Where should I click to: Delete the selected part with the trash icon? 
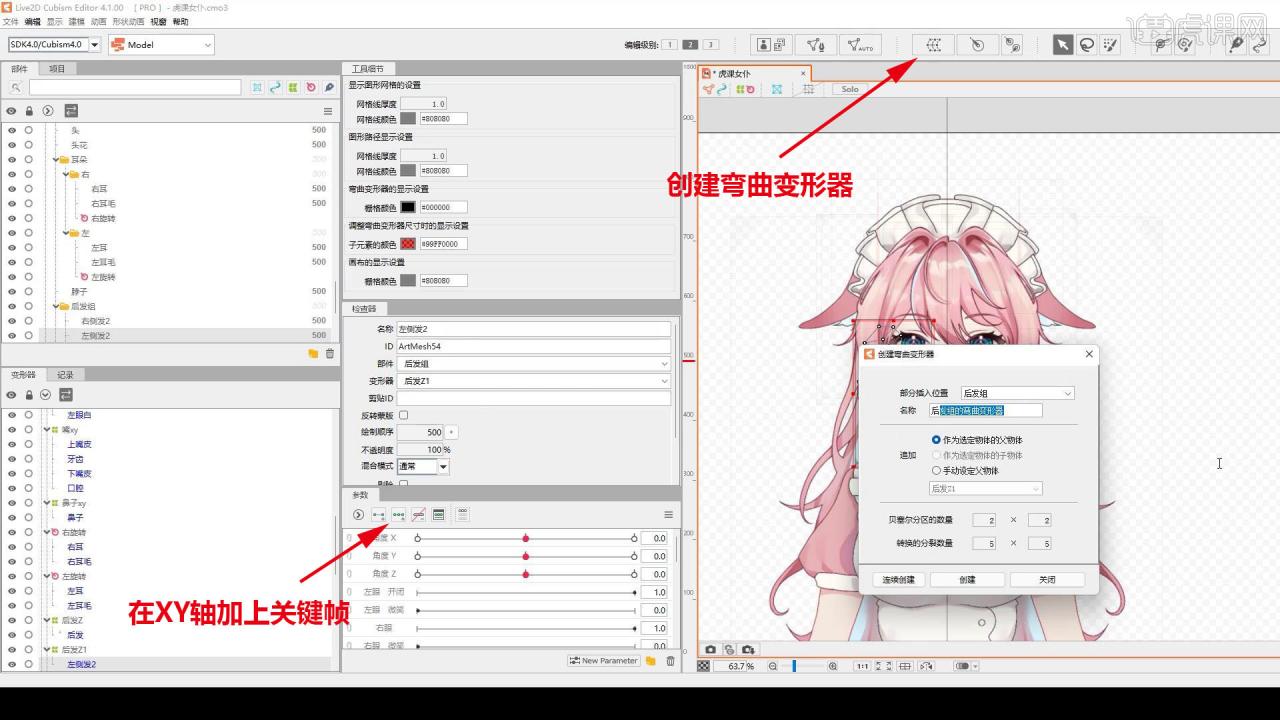click(x=330, y=353)
